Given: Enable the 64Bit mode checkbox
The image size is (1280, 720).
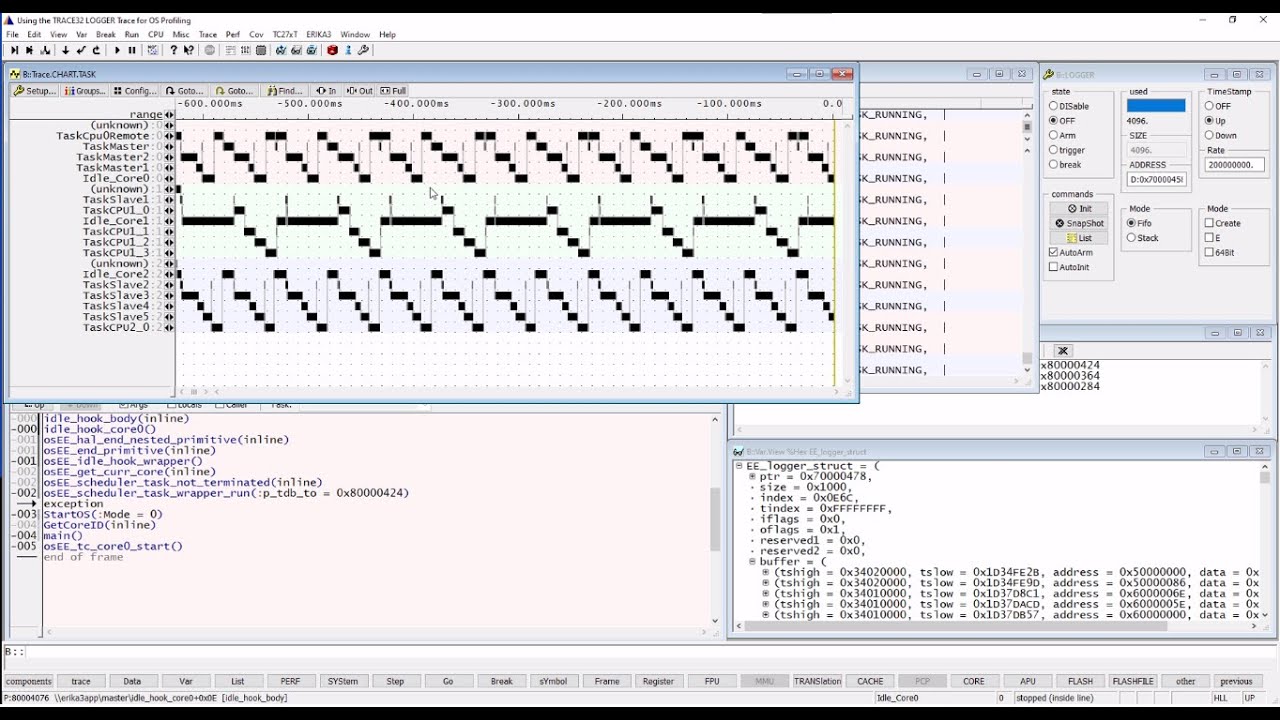Looking at the screenshot, I should coord(1220,252).
